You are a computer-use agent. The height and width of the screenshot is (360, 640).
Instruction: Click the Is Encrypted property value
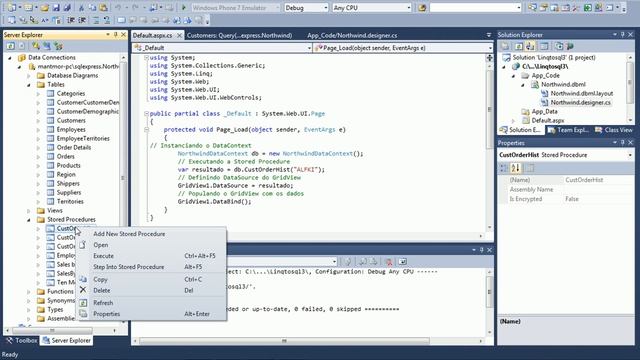click(x=598, y=199)
